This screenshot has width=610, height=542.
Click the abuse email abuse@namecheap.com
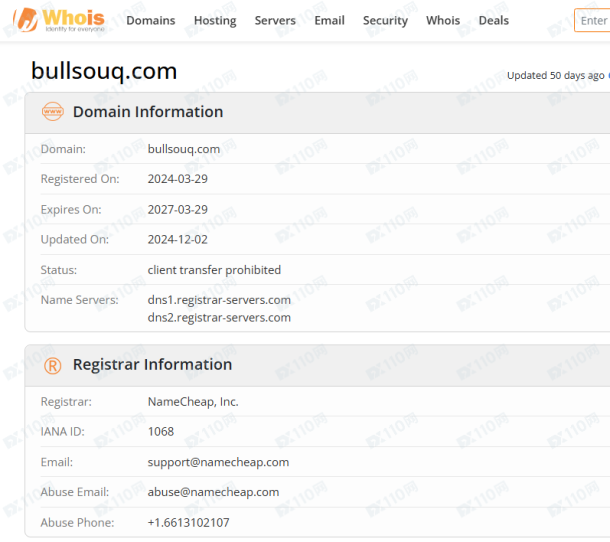click(213, 492)
